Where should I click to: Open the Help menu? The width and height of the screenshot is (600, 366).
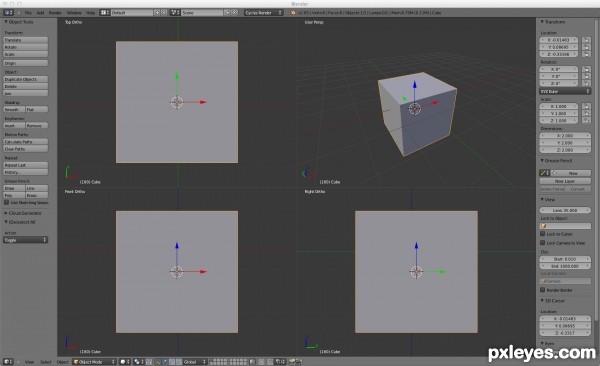coord(91,13)
